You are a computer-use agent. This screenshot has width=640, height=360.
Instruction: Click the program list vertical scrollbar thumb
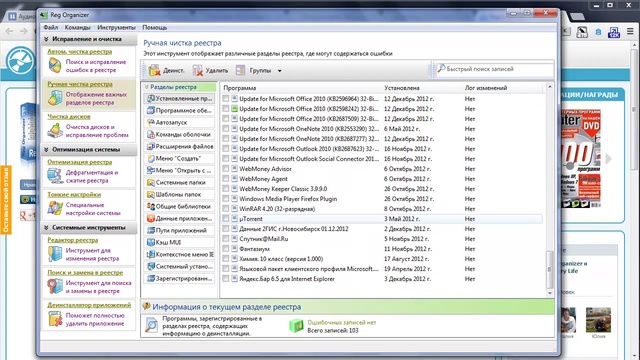point(549,269)
